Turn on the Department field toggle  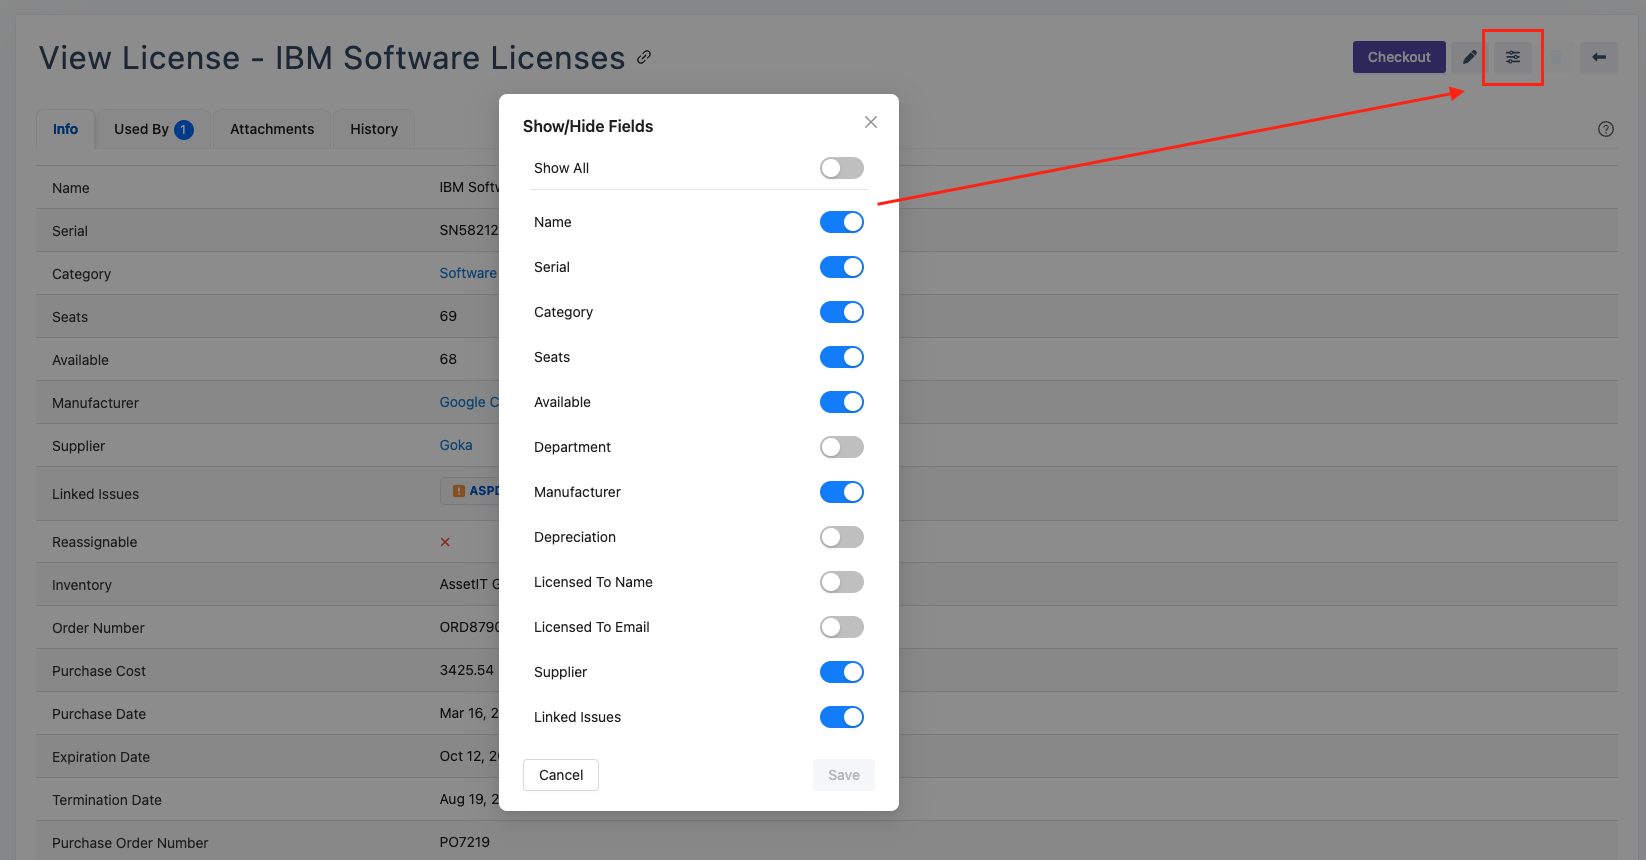841,447
